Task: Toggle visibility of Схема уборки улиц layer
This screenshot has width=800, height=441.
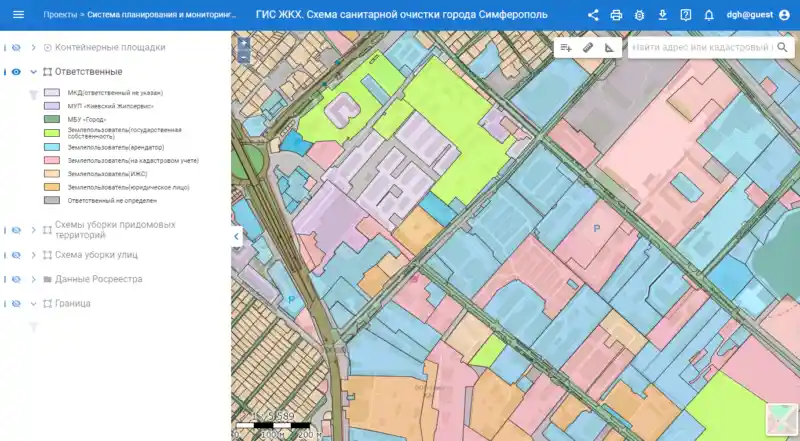Action: (16, 255)
